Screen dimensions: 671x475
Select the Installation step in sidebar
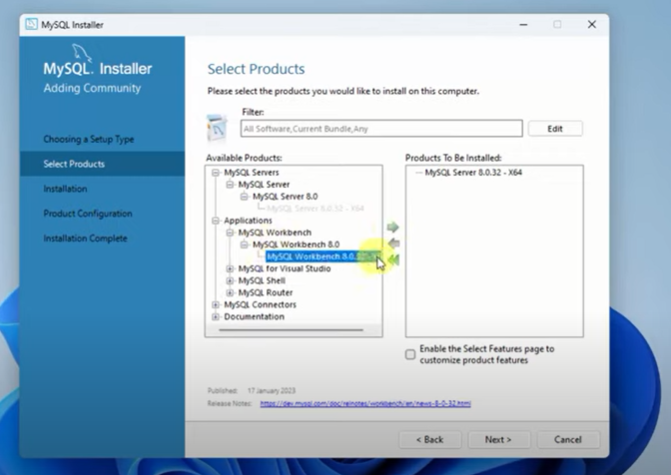(65, 189)
